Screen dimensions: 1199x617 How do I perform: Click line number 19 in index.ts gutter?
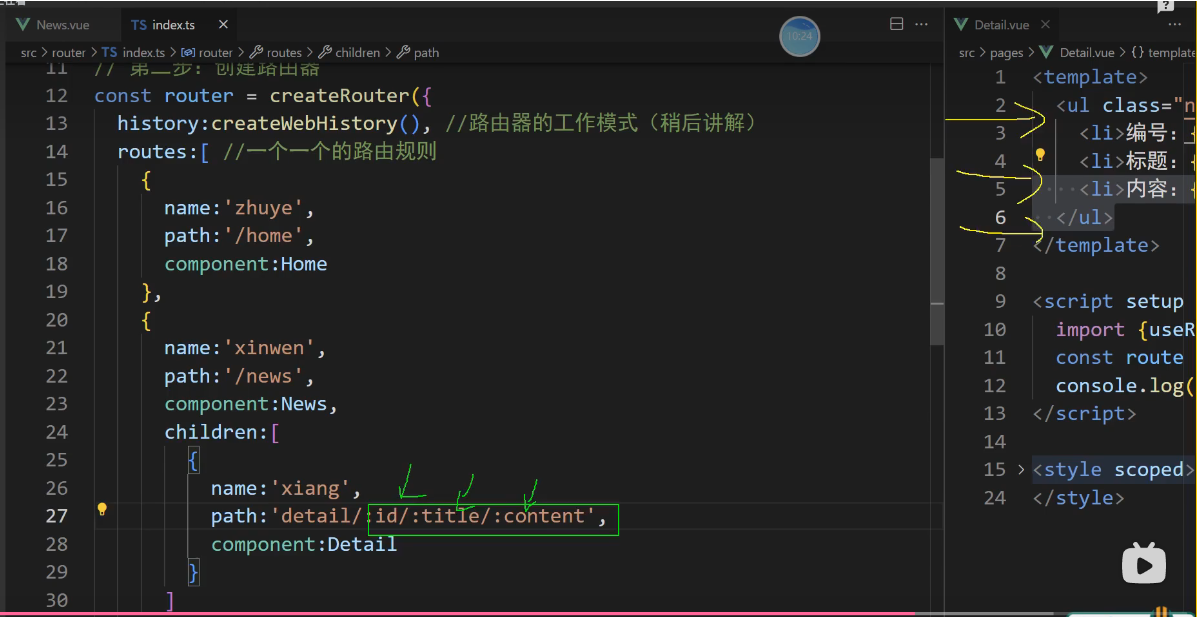click(57, 291)
